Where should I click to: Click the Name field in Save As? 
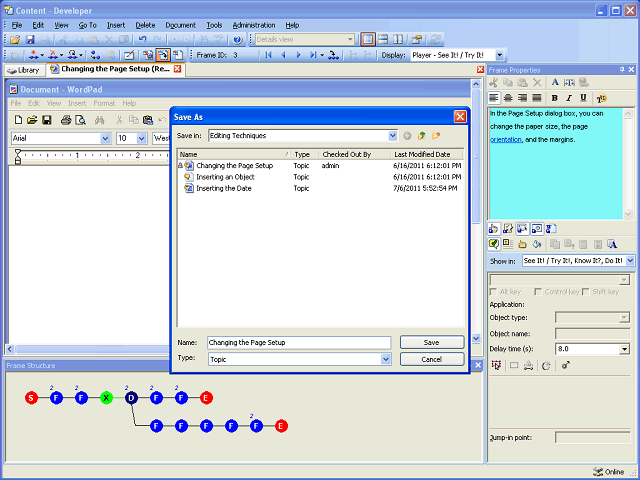click(299, 342)
